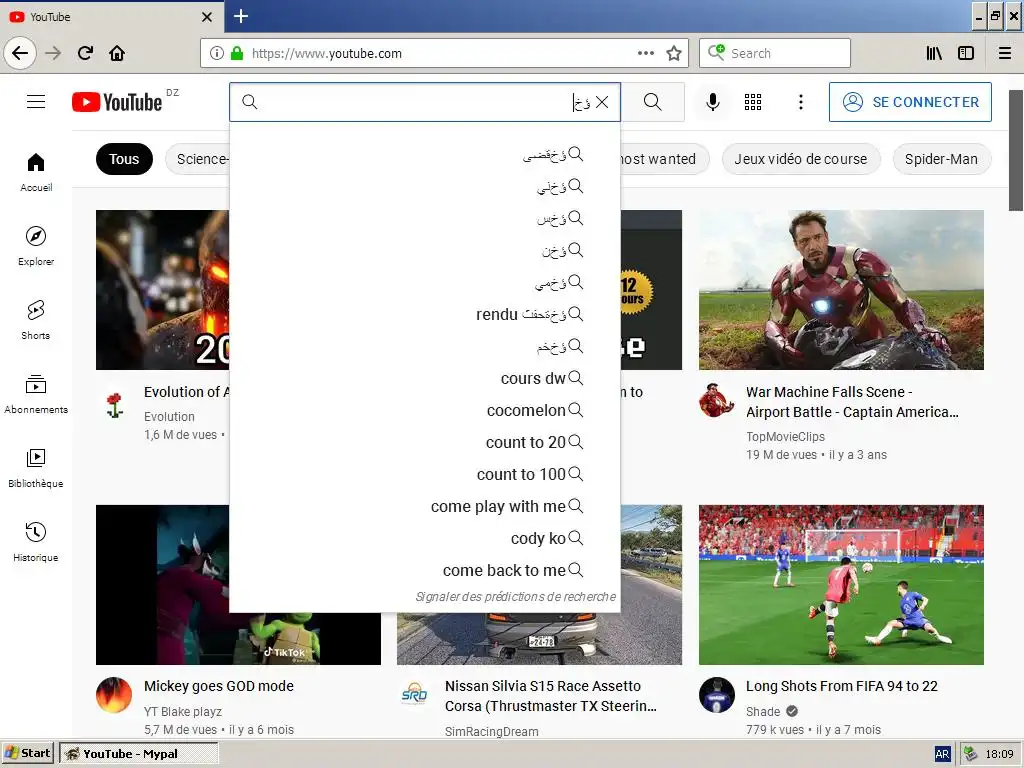The width and height of the screenshot is (1024, 768).
Task: Select the Science filter chip
Action: (x=198, y=159)
